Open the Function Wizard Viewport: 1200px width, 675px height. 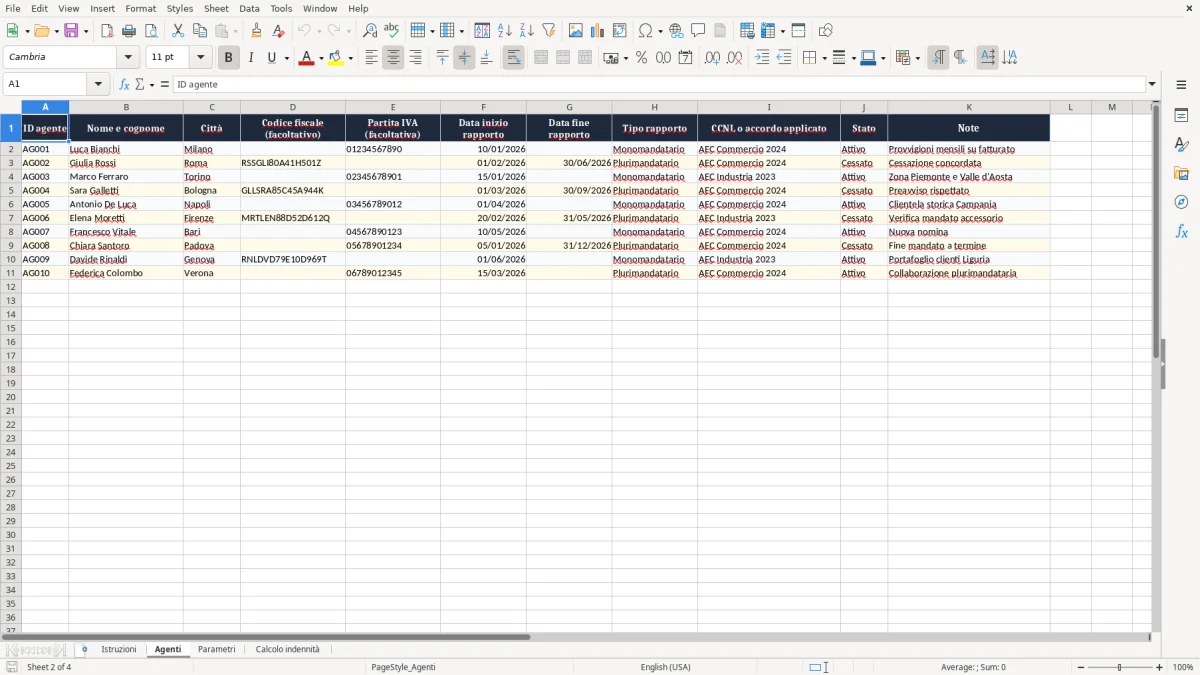pos(125,84)
